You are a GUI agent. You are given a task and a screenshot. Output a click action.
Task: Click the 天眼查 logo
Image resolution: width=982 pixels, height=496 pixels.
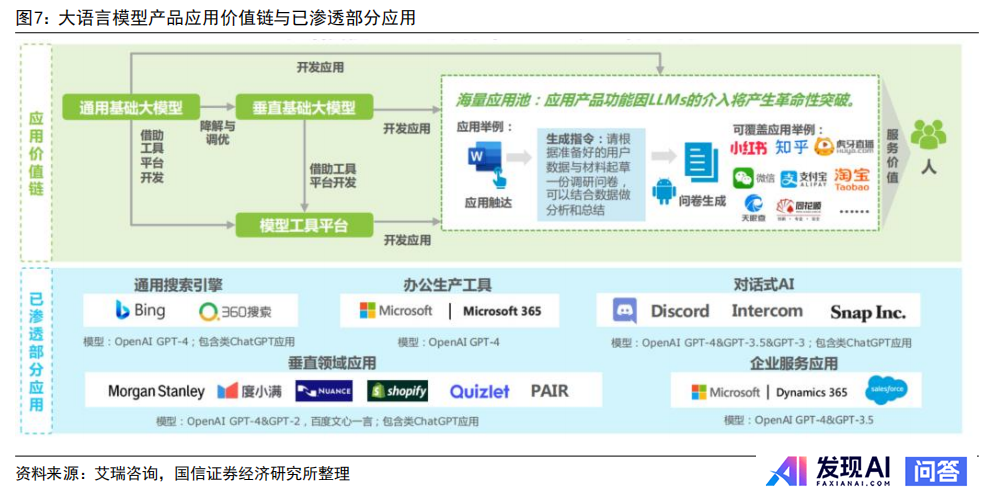pos(753,208)
